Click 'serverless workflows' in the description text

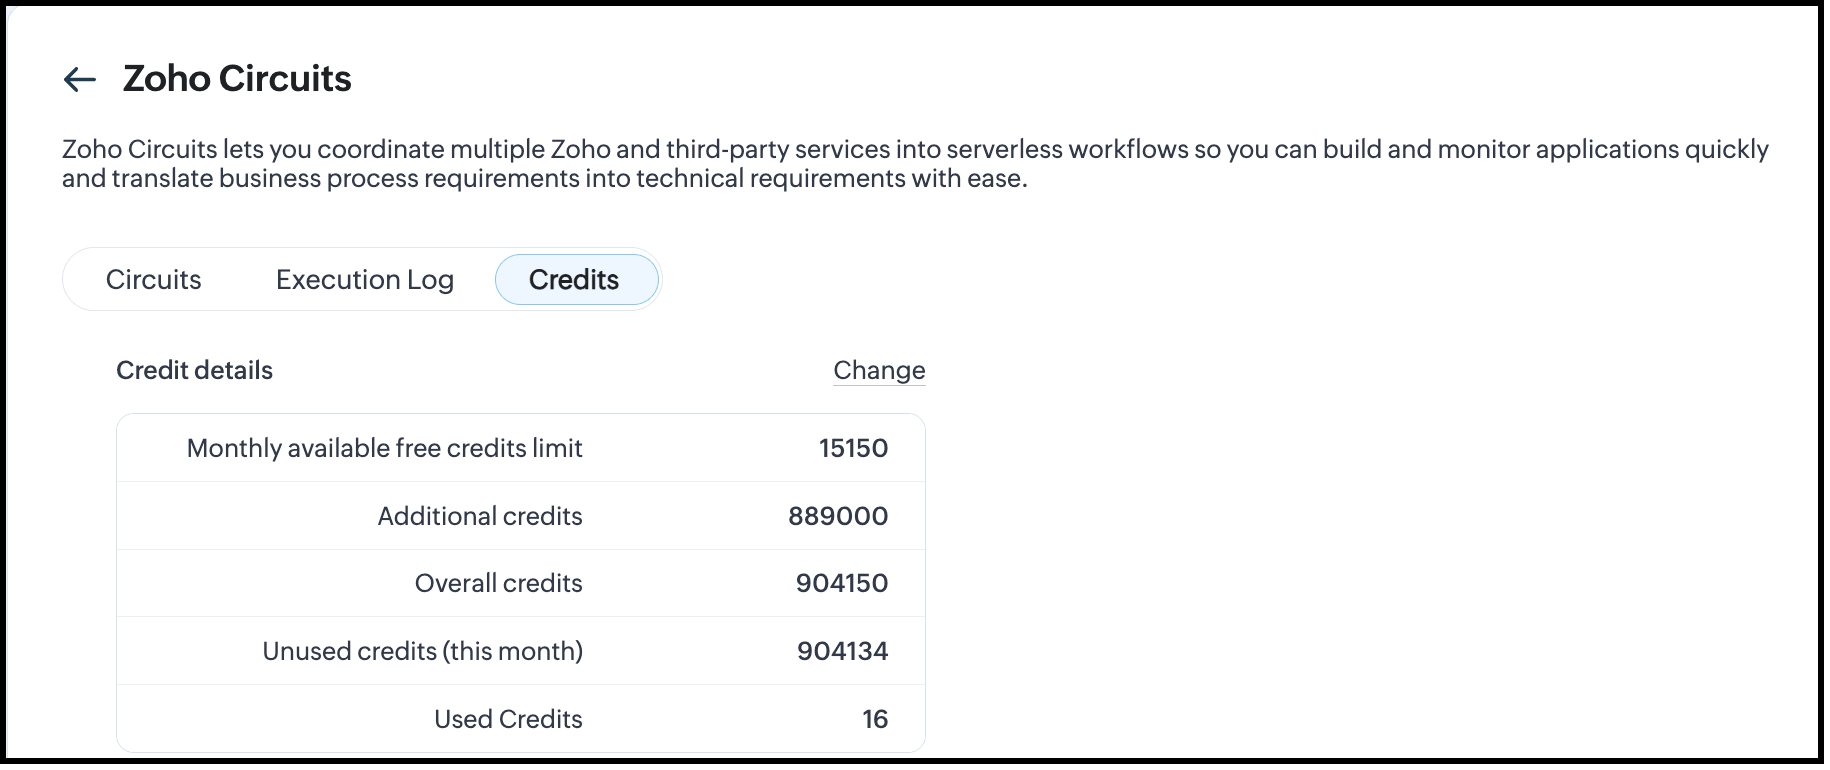click(x=1067, y=149)
